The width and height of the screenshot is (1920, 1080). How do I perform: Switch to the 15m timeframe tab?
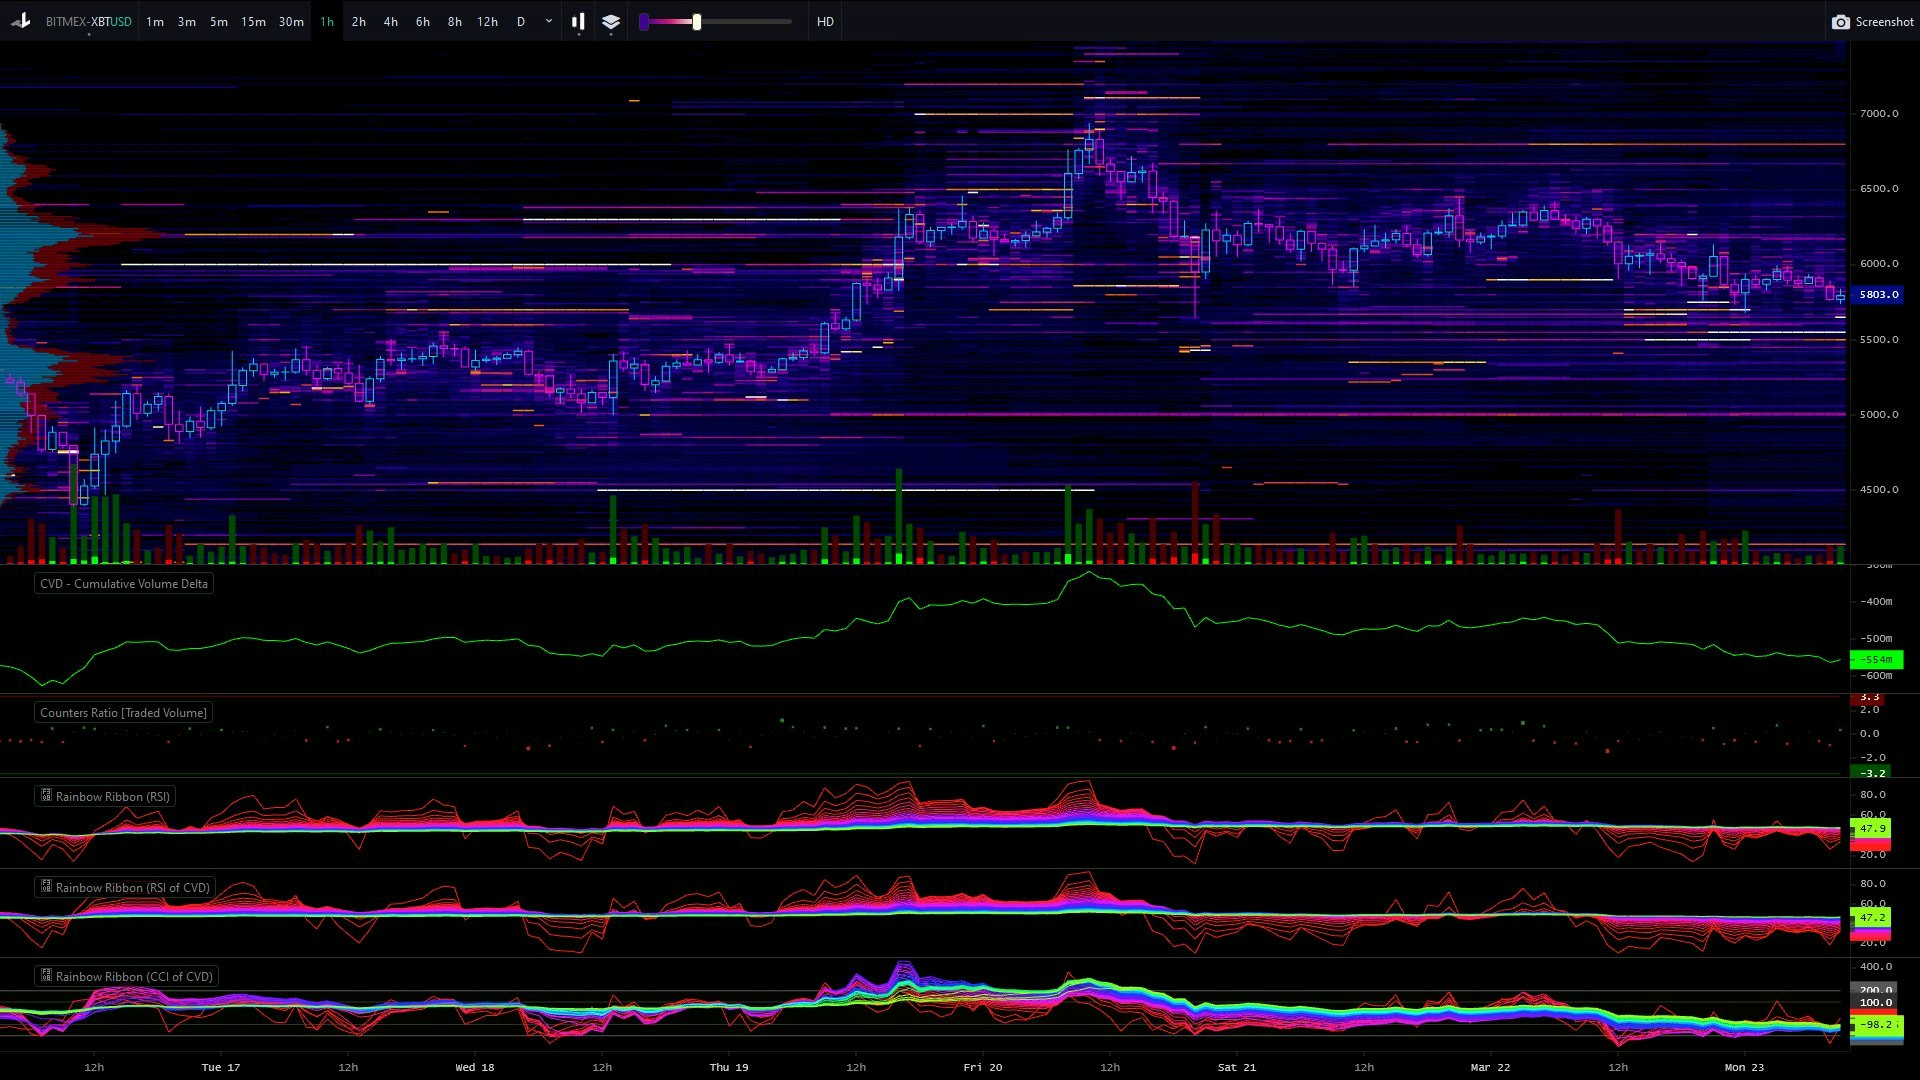(253, 21)
